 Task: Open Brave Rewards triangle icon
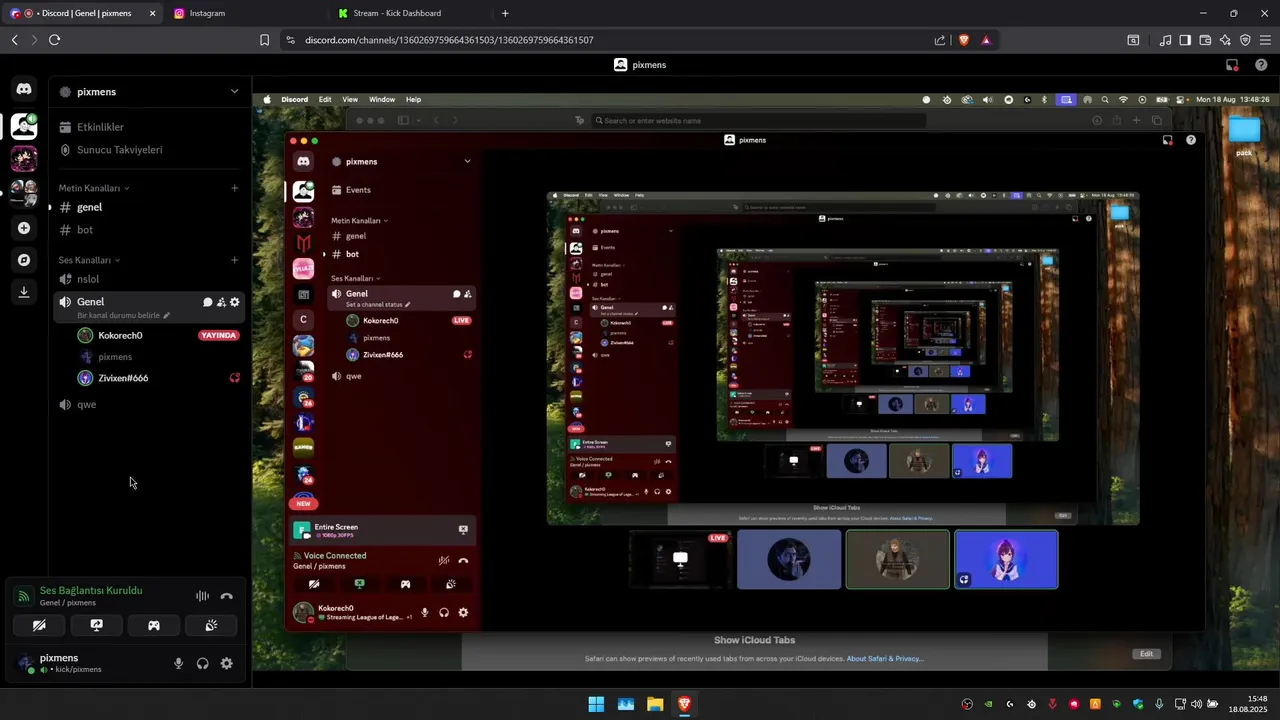pyautogui.click(x=986, y=40)
